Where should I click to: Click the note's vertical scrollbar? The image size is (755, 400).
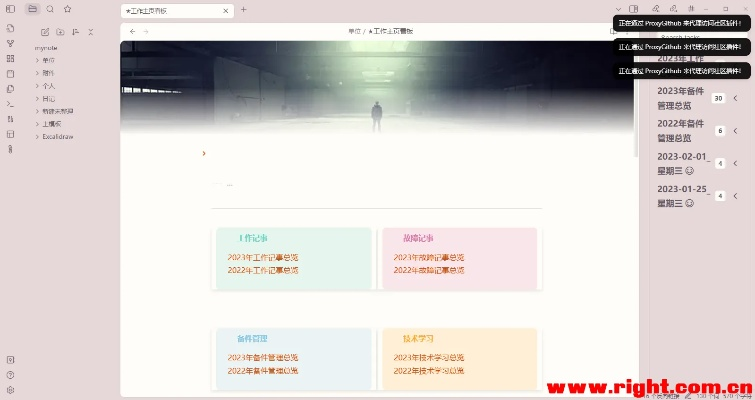click(636, 99)
